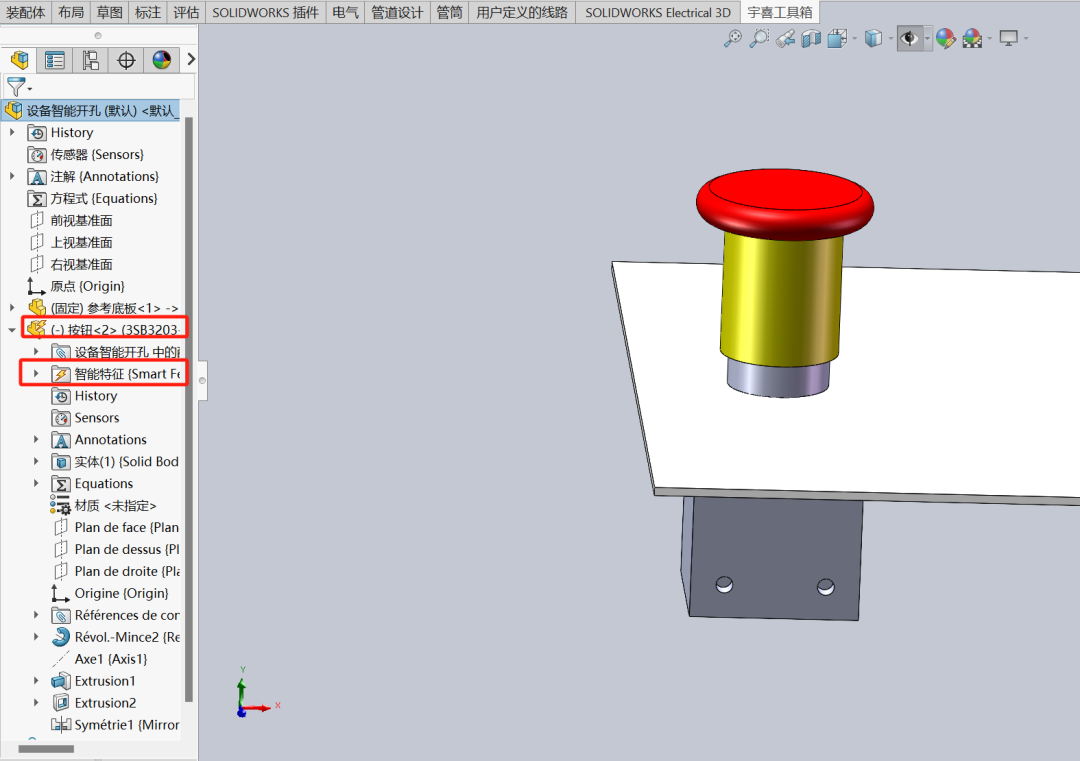This screenshot has width=1080, height=761.
Task: Collapse the 按钮<2> component node
Action: [x=12, y=328]
